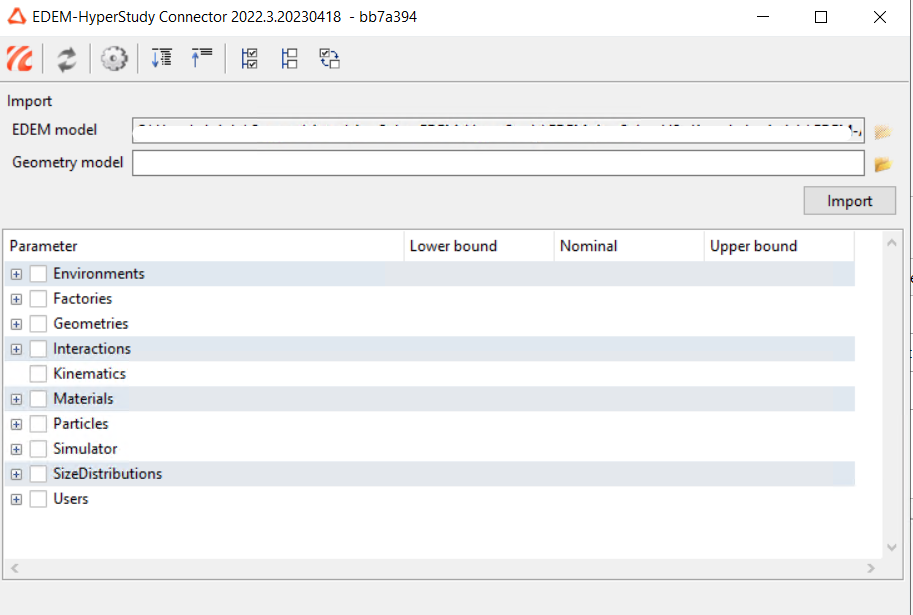Screen dimensions: 913x615
Task: Tick the Environments checkbox
Action: 38,274
